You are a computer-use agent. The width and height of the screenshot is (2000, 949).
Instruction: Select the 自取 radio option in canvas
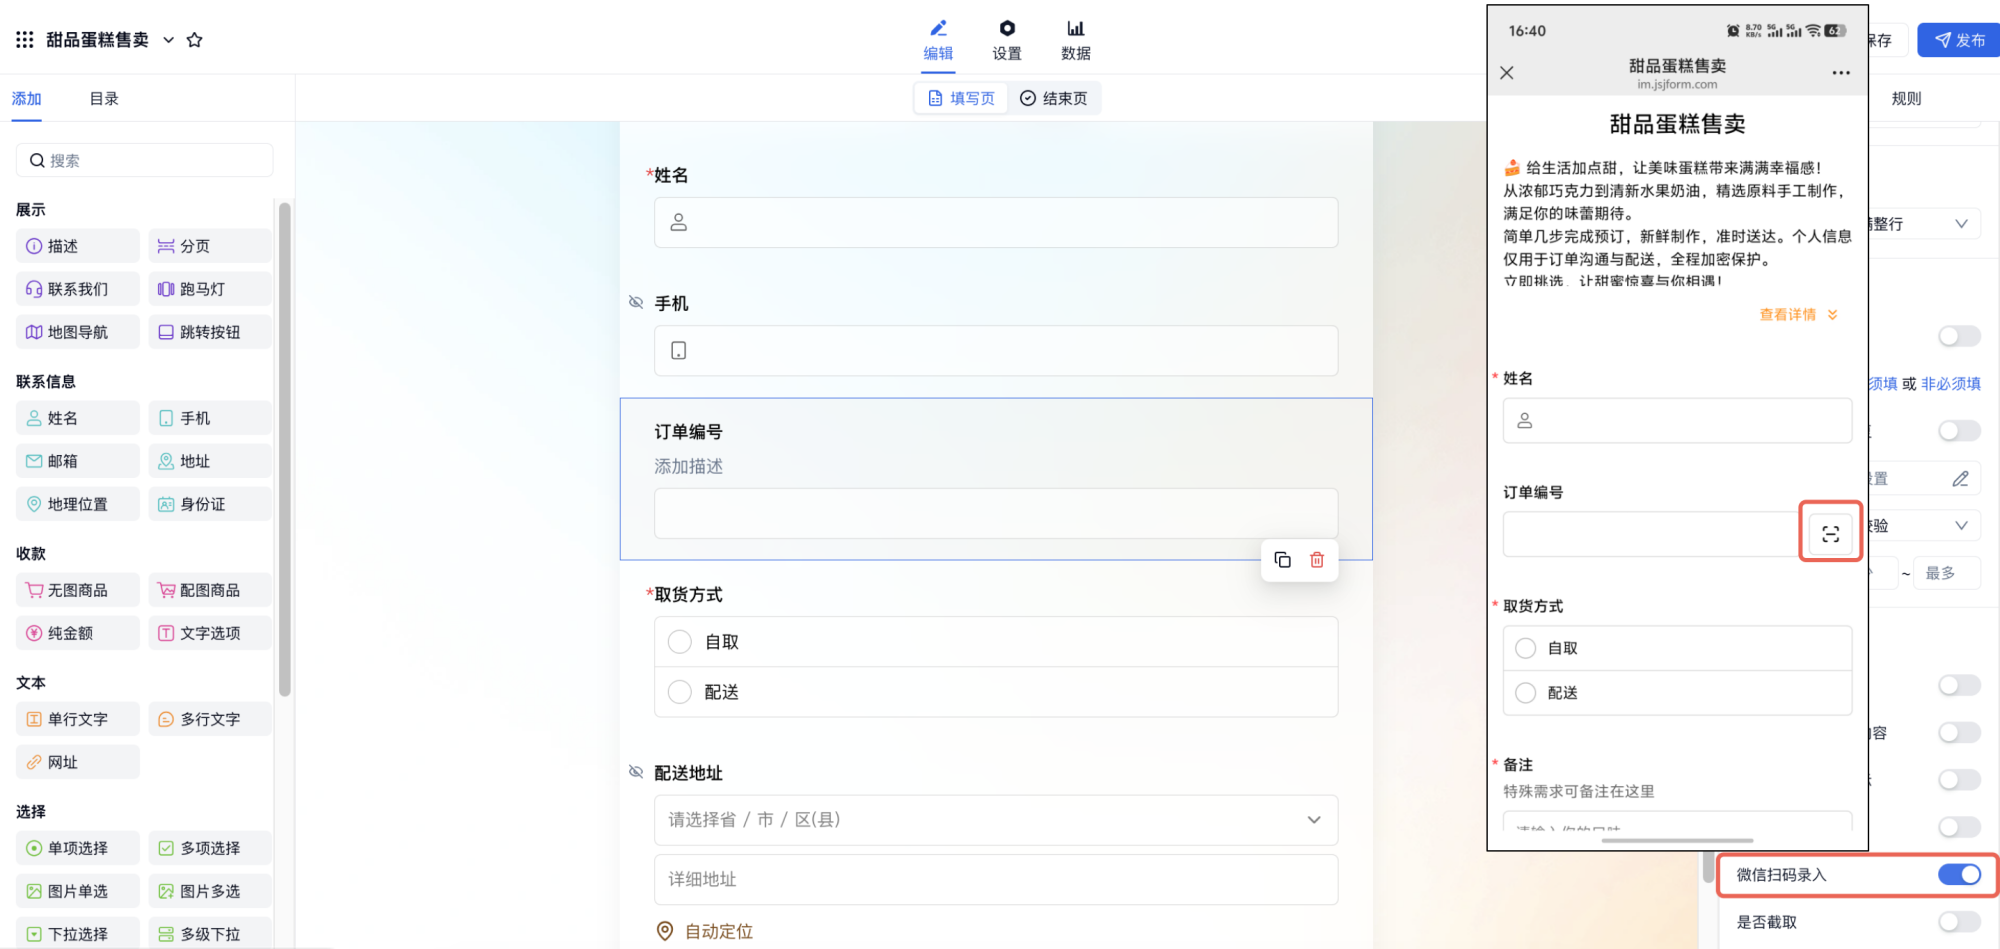coord(680,642)
